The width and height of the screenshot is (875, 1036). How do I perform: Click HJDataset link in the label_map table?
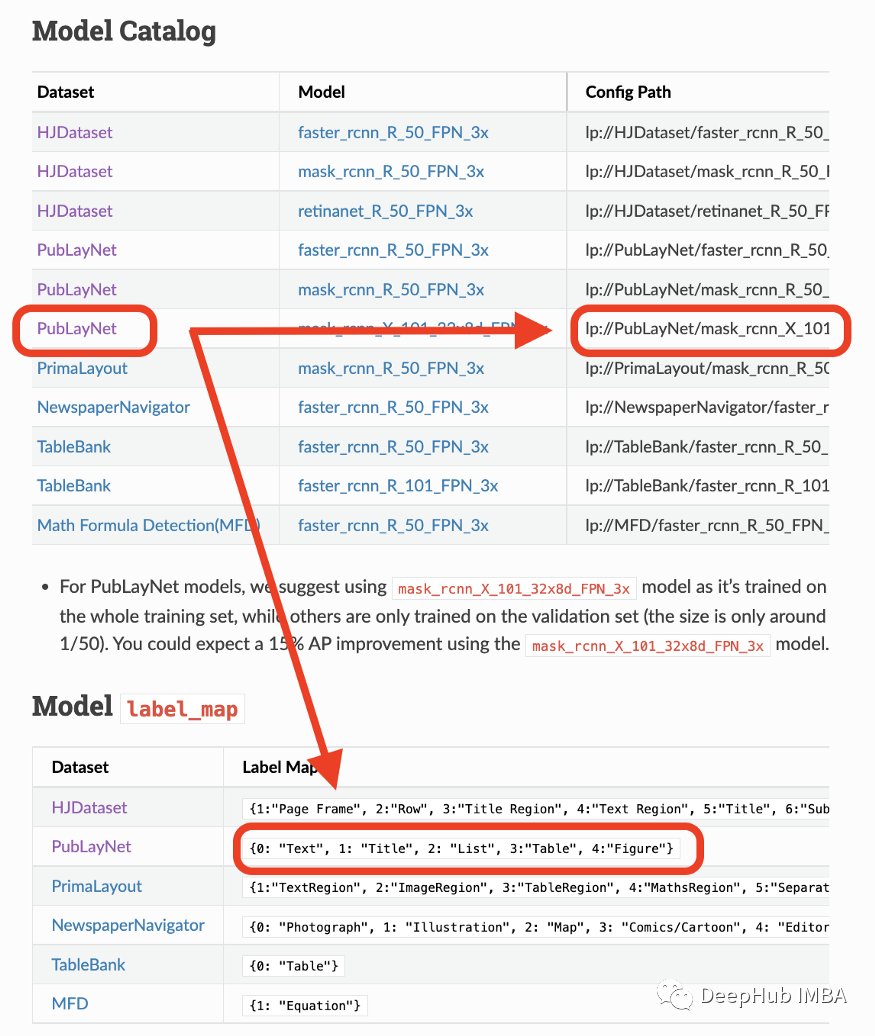90,807
